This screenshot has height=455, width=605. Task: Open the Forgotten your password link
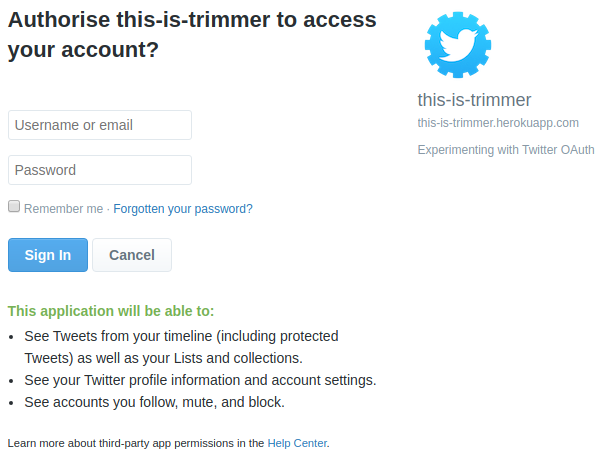(x=183, y=209)
